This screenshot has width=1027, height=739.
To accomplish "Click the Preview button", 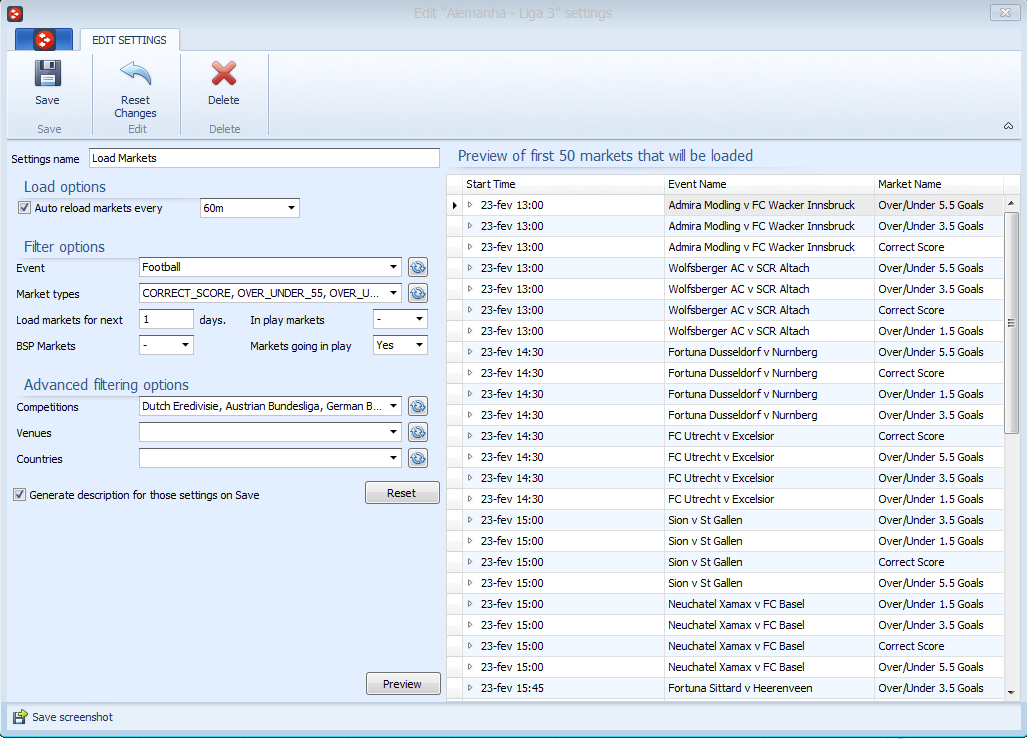I will tap(402, 684).
